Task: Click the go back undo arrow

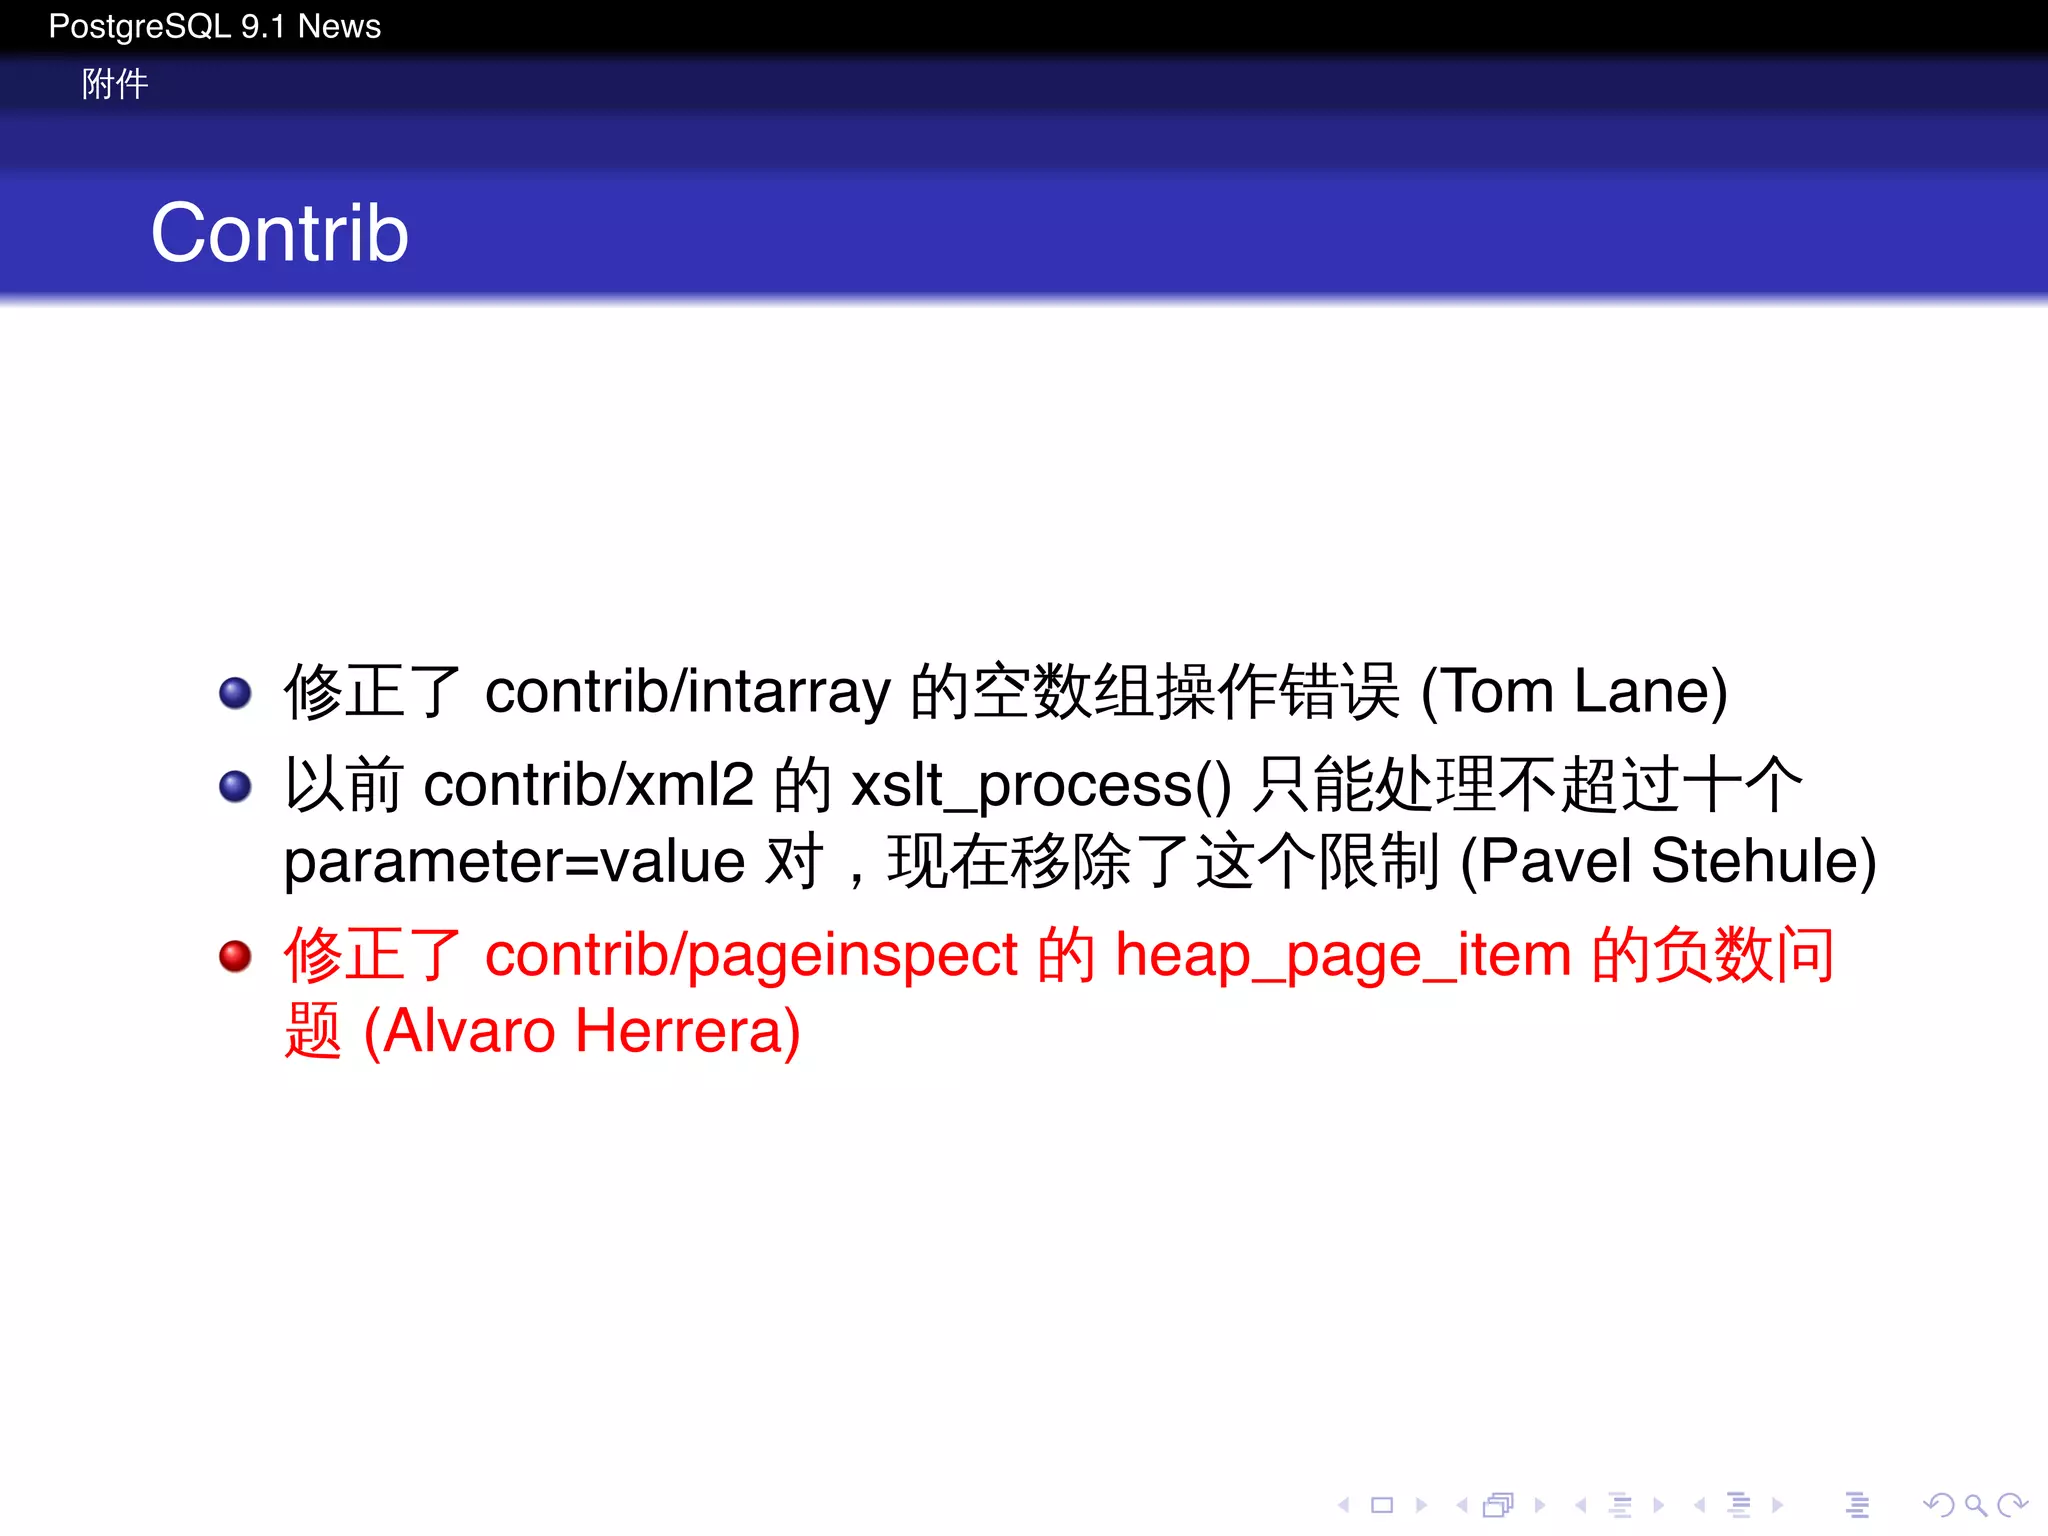Action: [x=1938, y=1504]
